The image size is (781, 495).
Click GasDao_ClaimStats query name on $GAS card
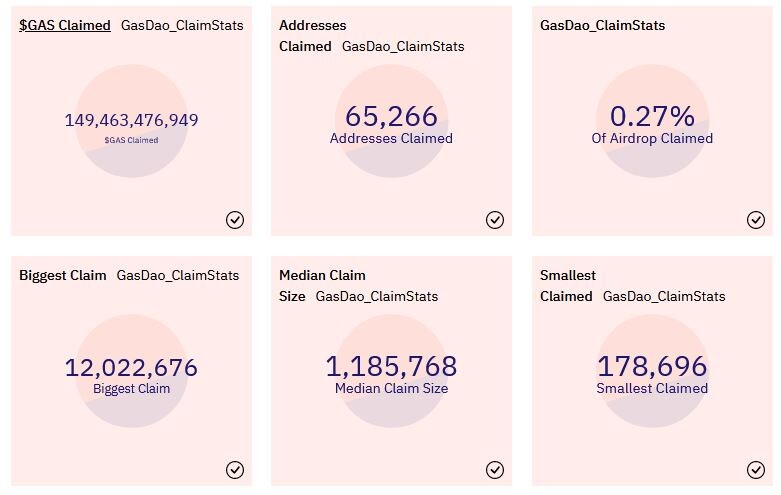coord(182,25)
